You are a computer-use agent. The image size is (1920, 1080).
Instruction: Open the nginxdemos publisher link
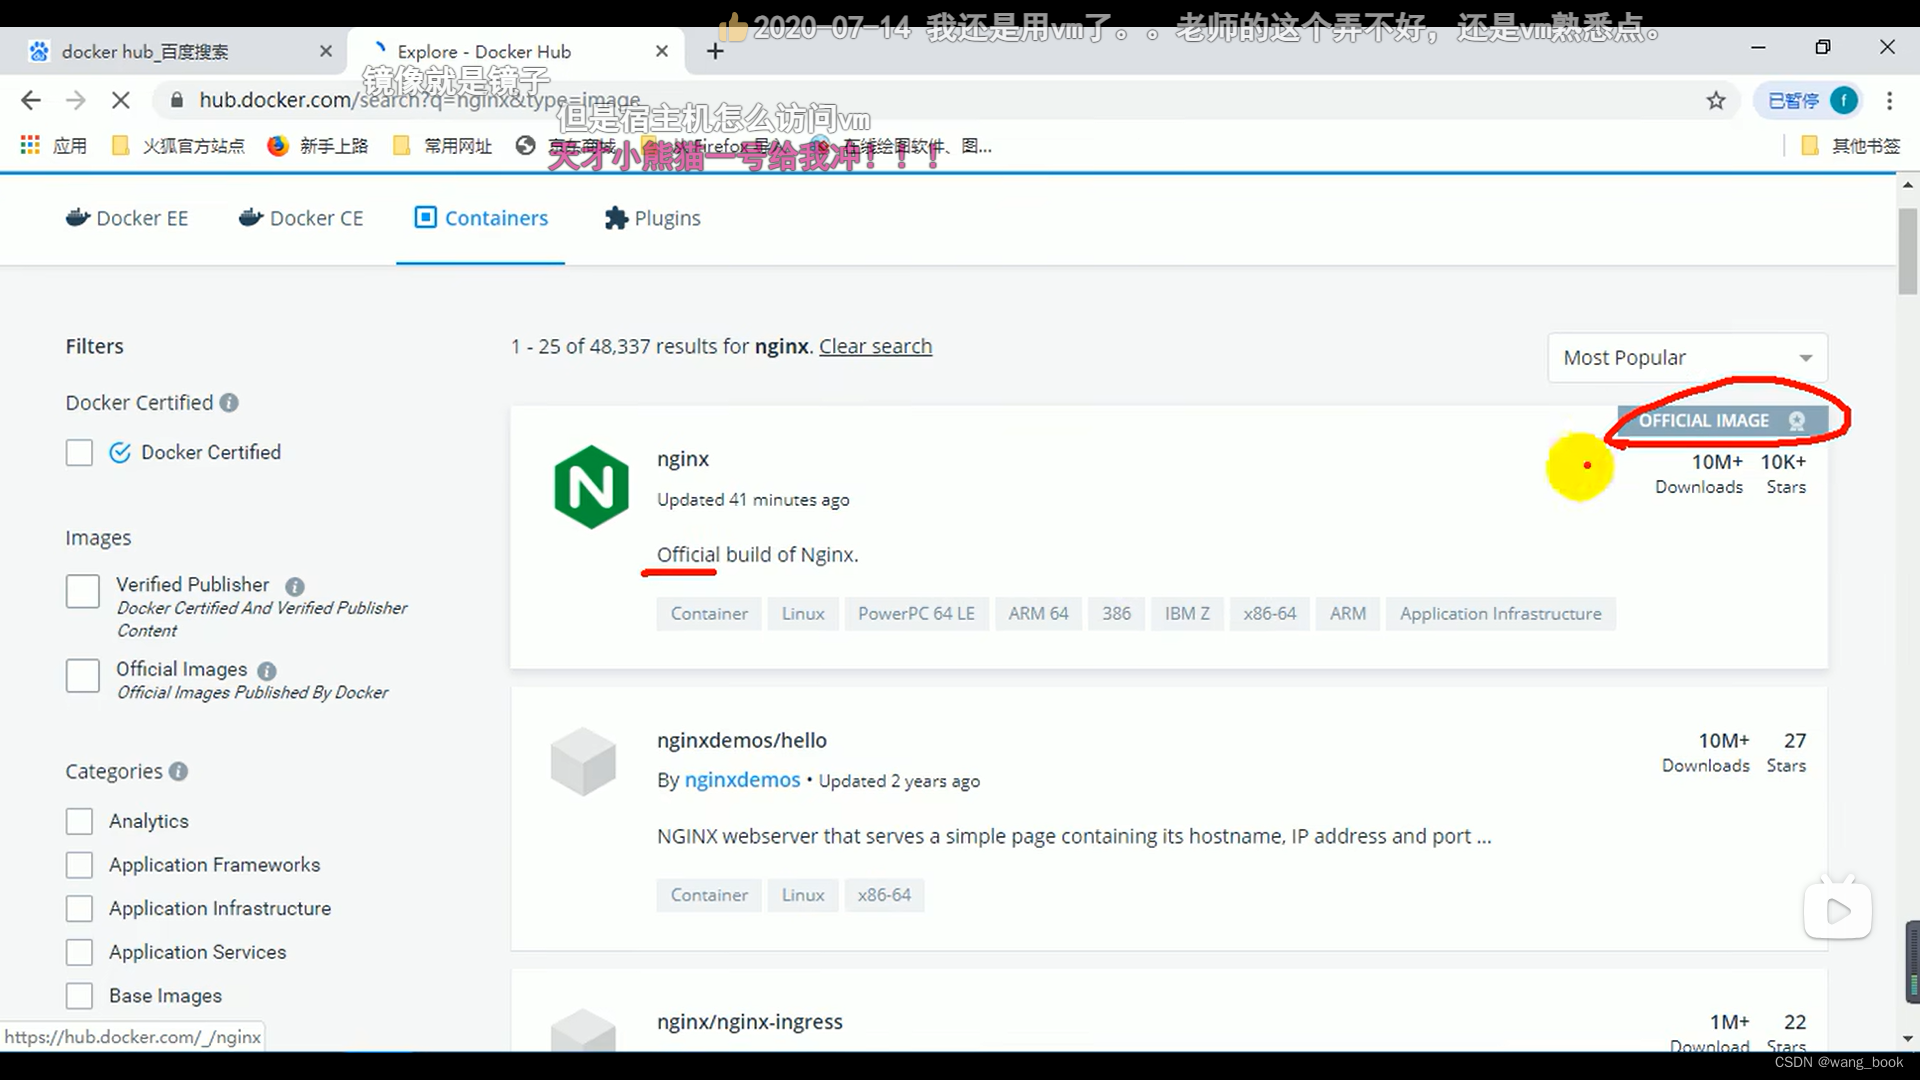[742, 780]
